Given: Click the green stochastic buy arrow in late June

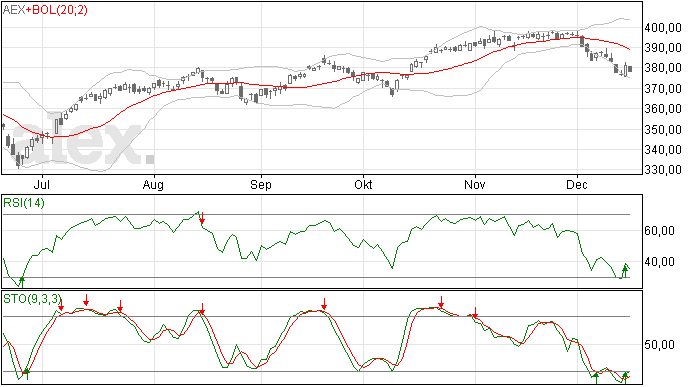Looking at the screenshot, I should coord(26,374).
